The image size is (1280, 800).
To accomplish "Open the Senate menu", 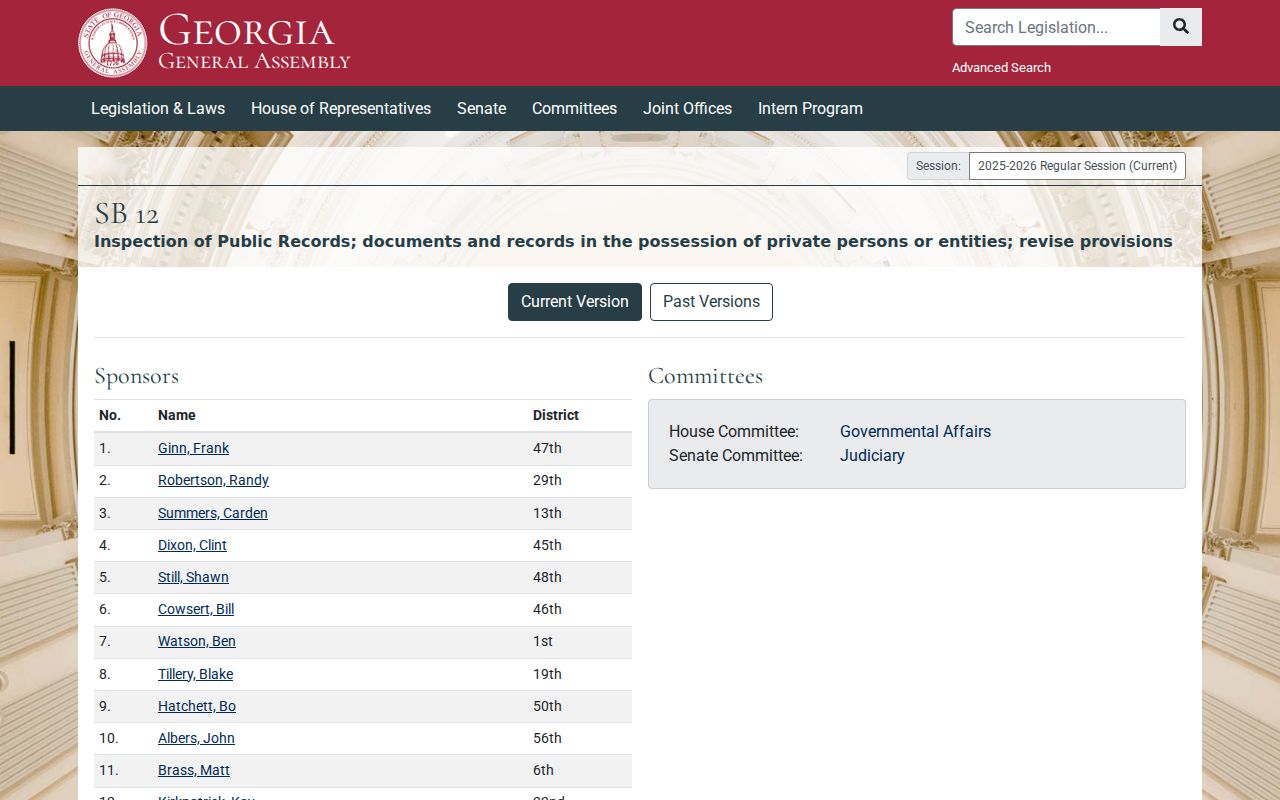I will click(x=481, y=108).
